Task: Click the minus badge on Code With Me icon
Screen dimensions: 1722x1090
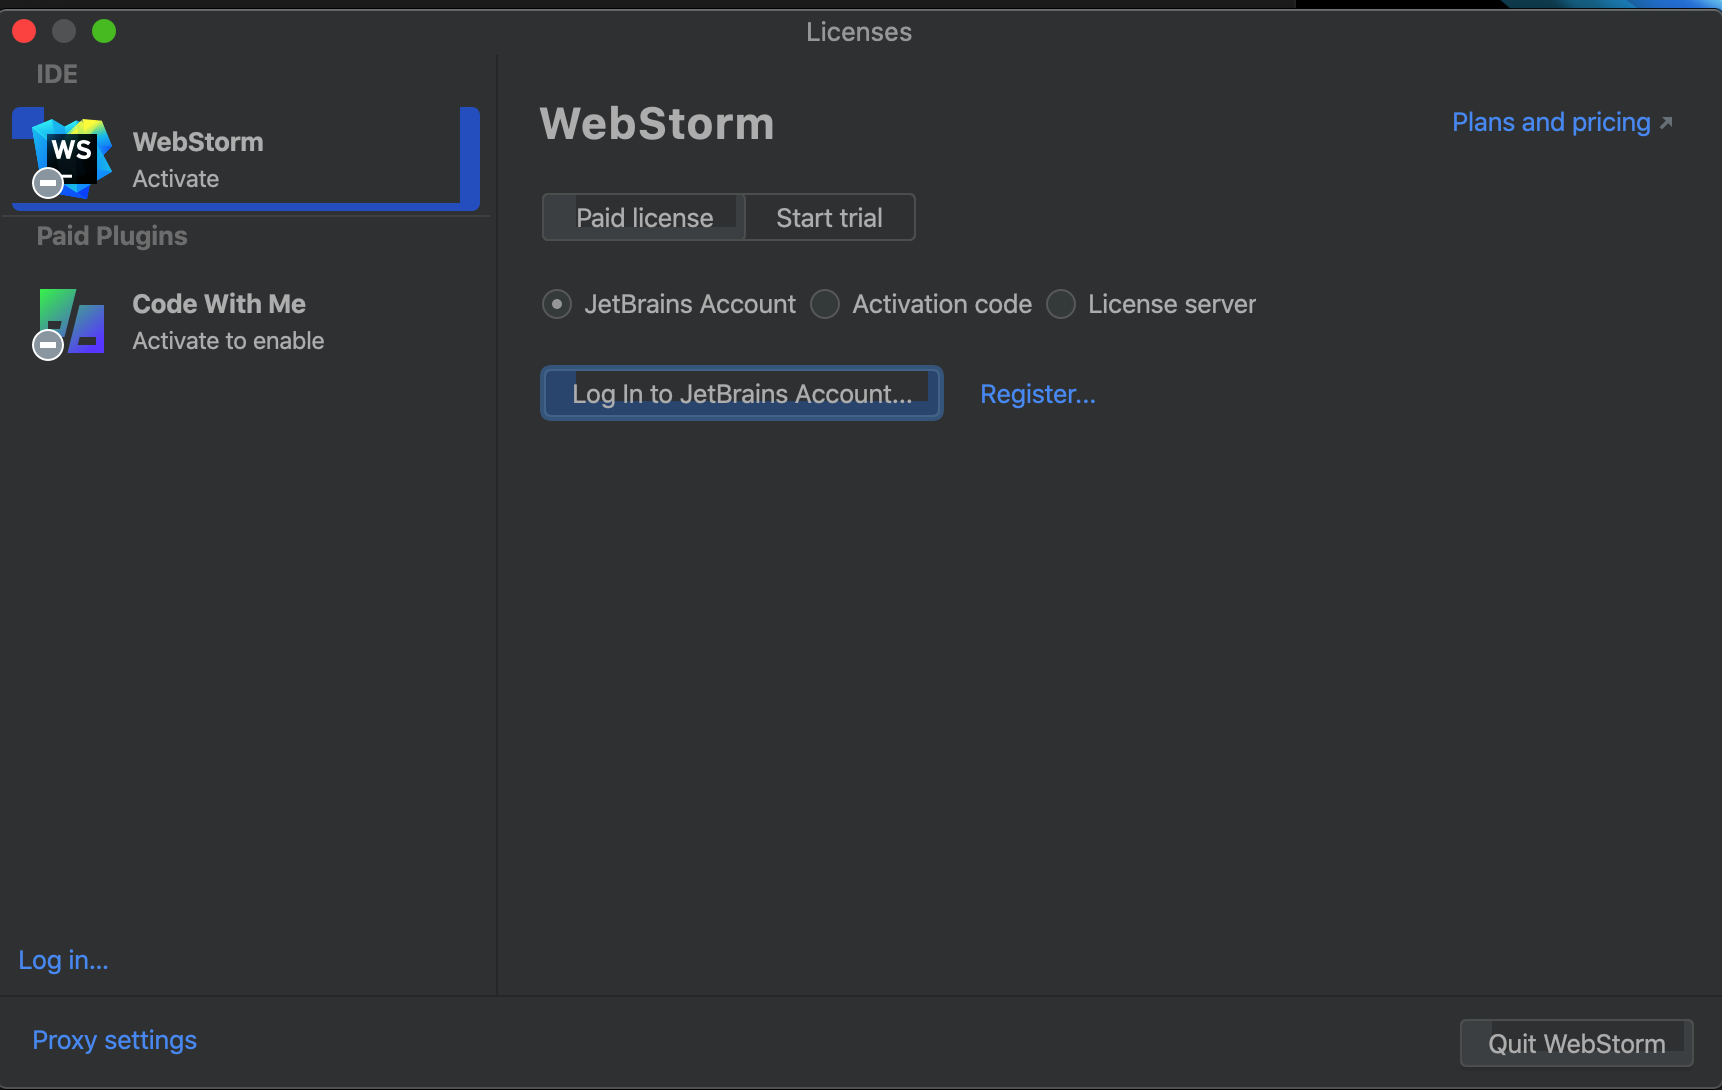Action: (48, 345)
